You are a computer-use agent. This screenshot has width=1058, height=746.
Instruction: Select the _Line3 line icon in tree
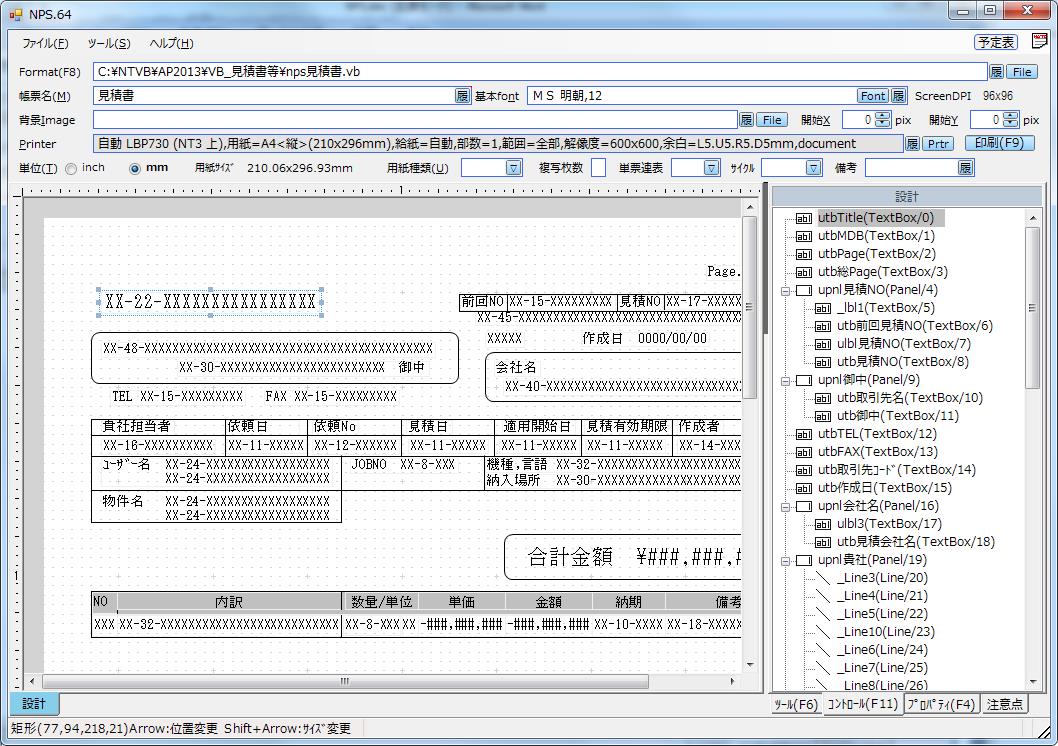(x=823, y=578)
